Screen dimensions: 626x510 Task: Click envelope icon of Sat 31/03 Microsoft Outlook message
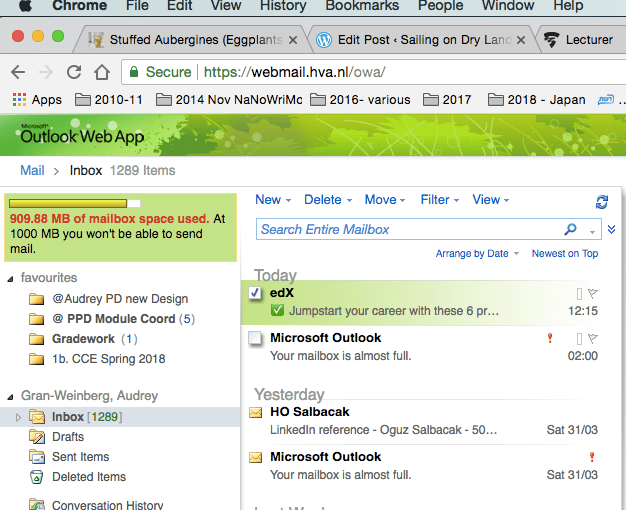pyautogui.click(x=256, y=458)
